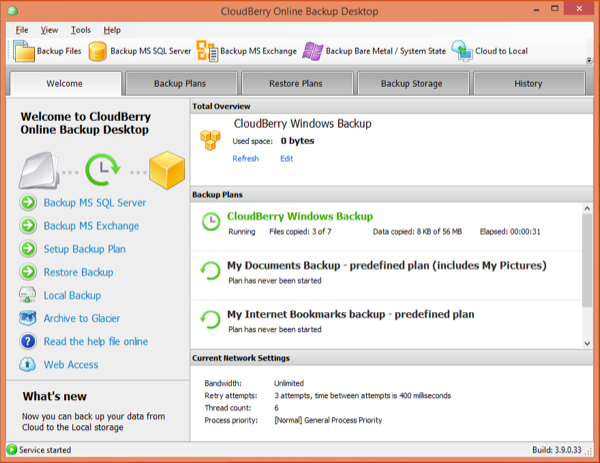Open the Web Access link

coord(71,365)
